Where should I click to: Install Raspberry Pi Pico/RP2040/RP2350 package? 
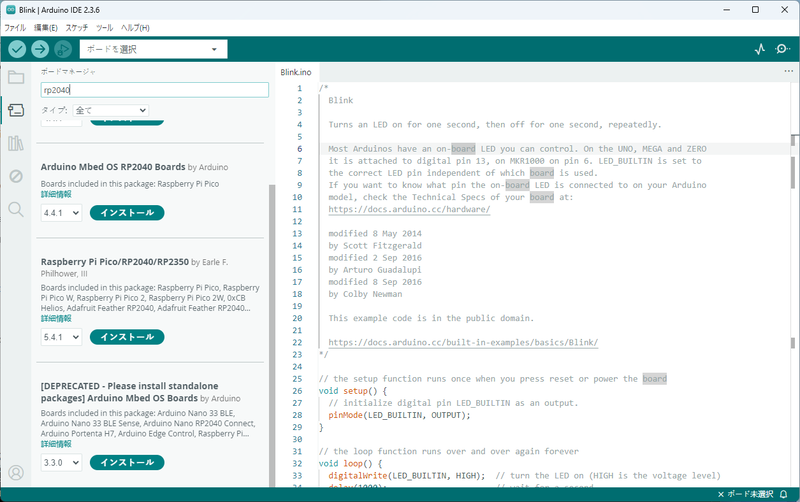pos(127,337)
